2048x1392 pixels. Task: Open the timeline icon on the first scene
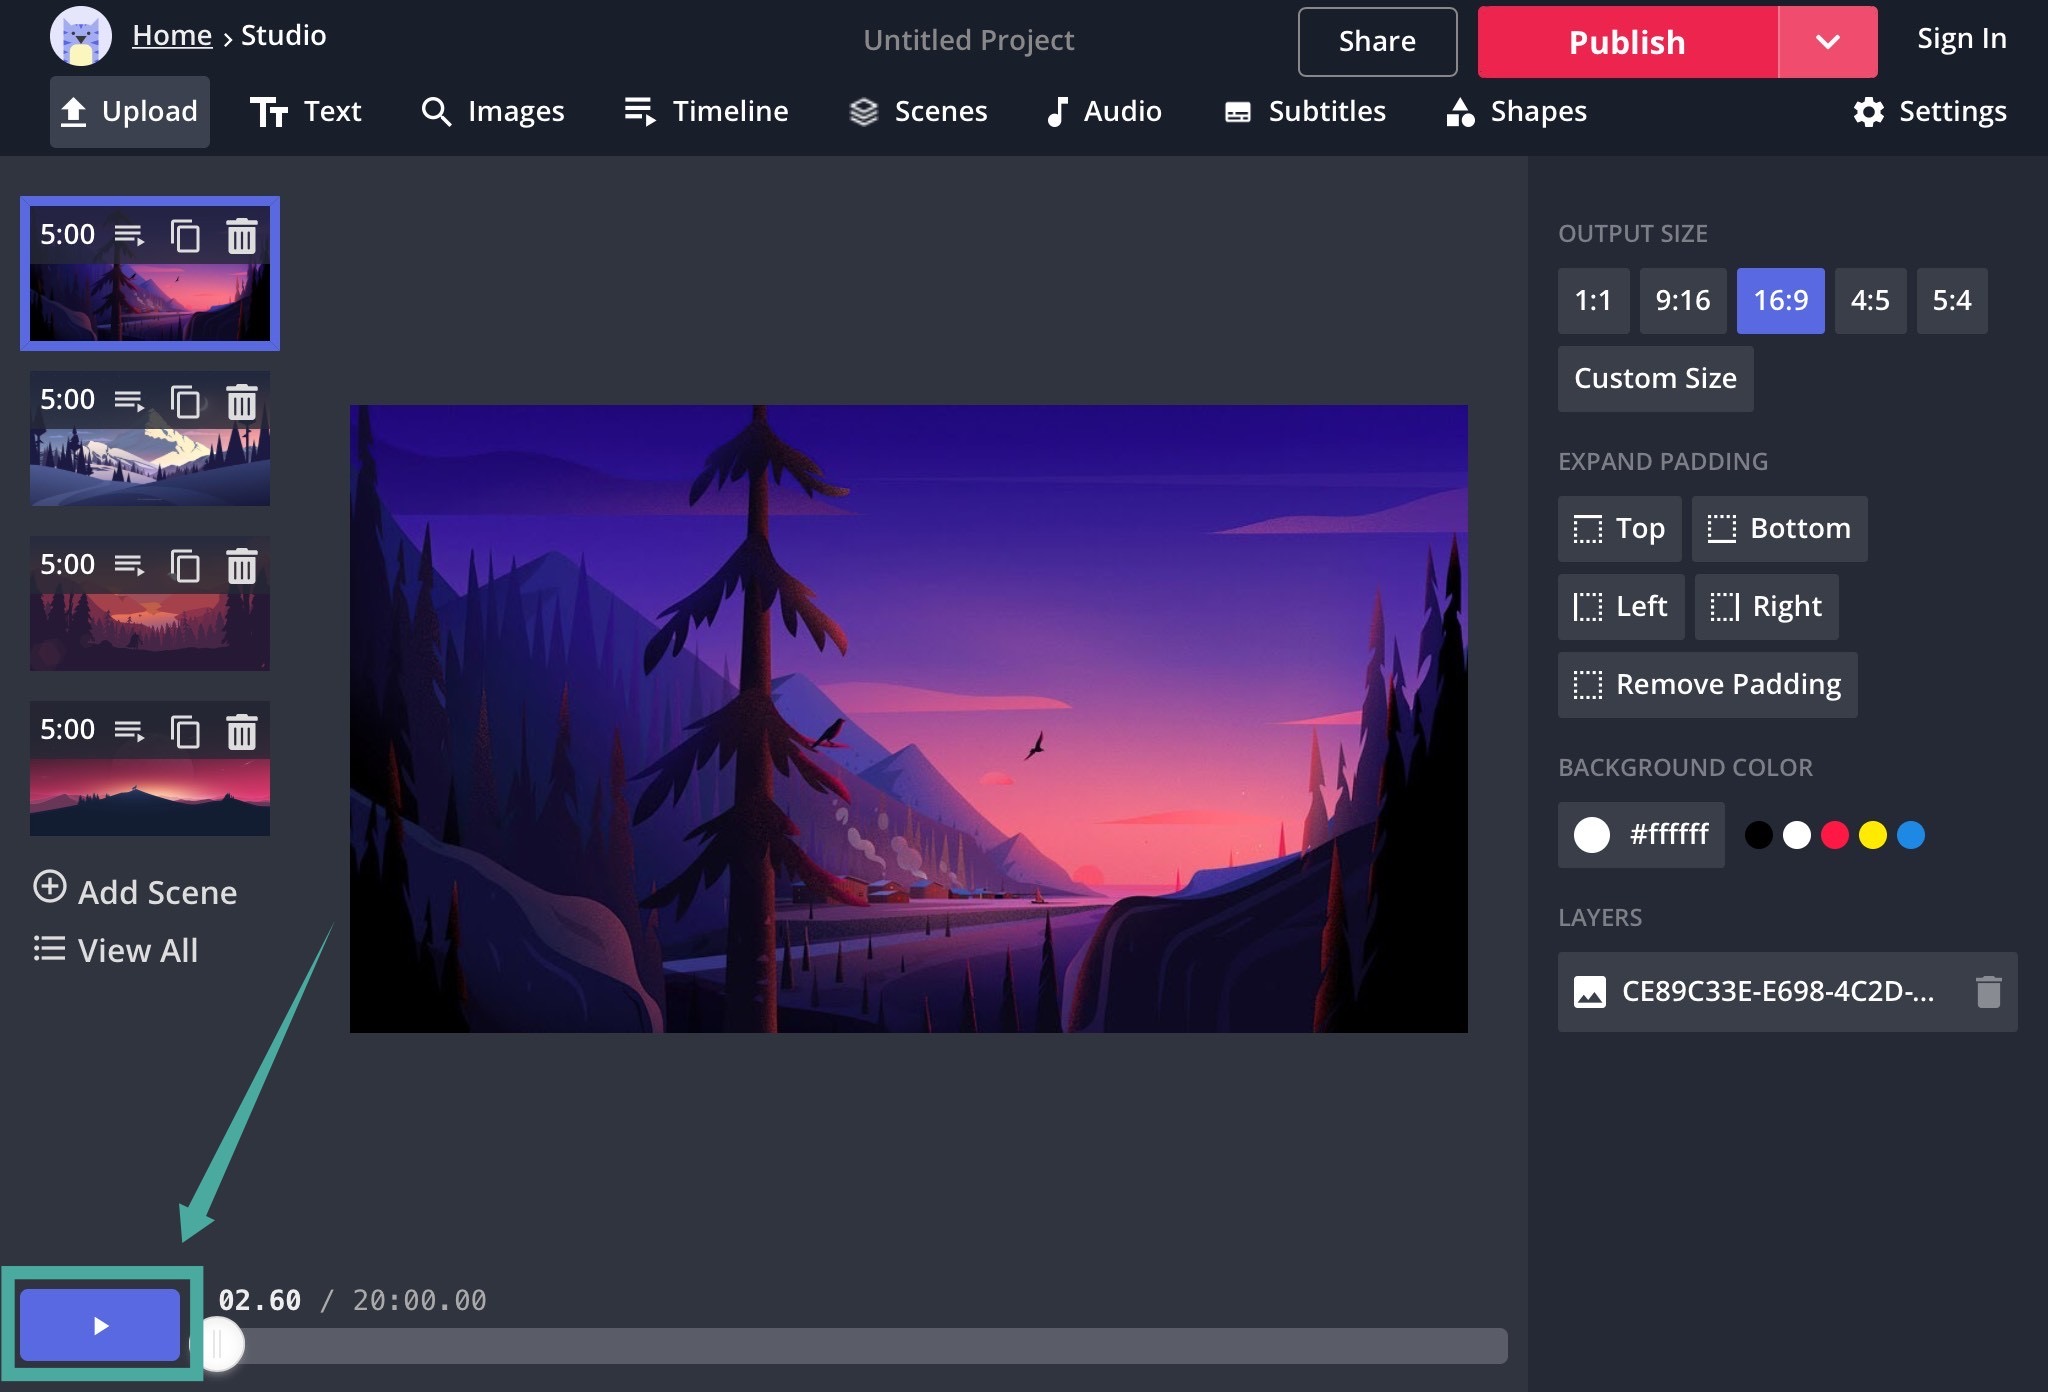click(129, 236)
